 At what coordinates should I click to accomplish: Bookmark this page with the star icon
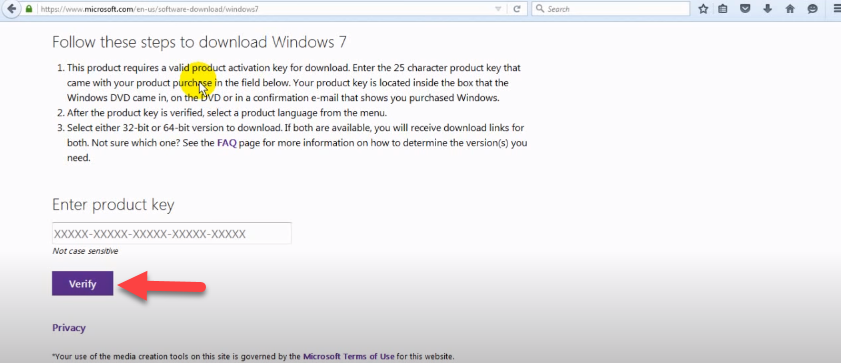point(704,9)
